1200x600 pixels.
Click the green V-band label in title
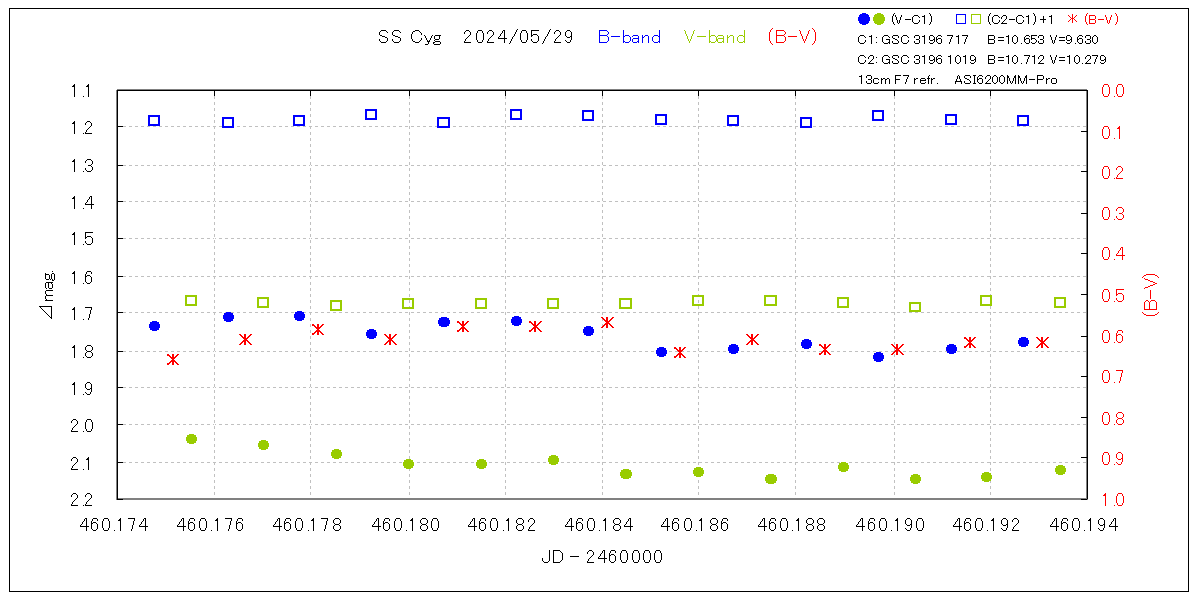(714, 37)
